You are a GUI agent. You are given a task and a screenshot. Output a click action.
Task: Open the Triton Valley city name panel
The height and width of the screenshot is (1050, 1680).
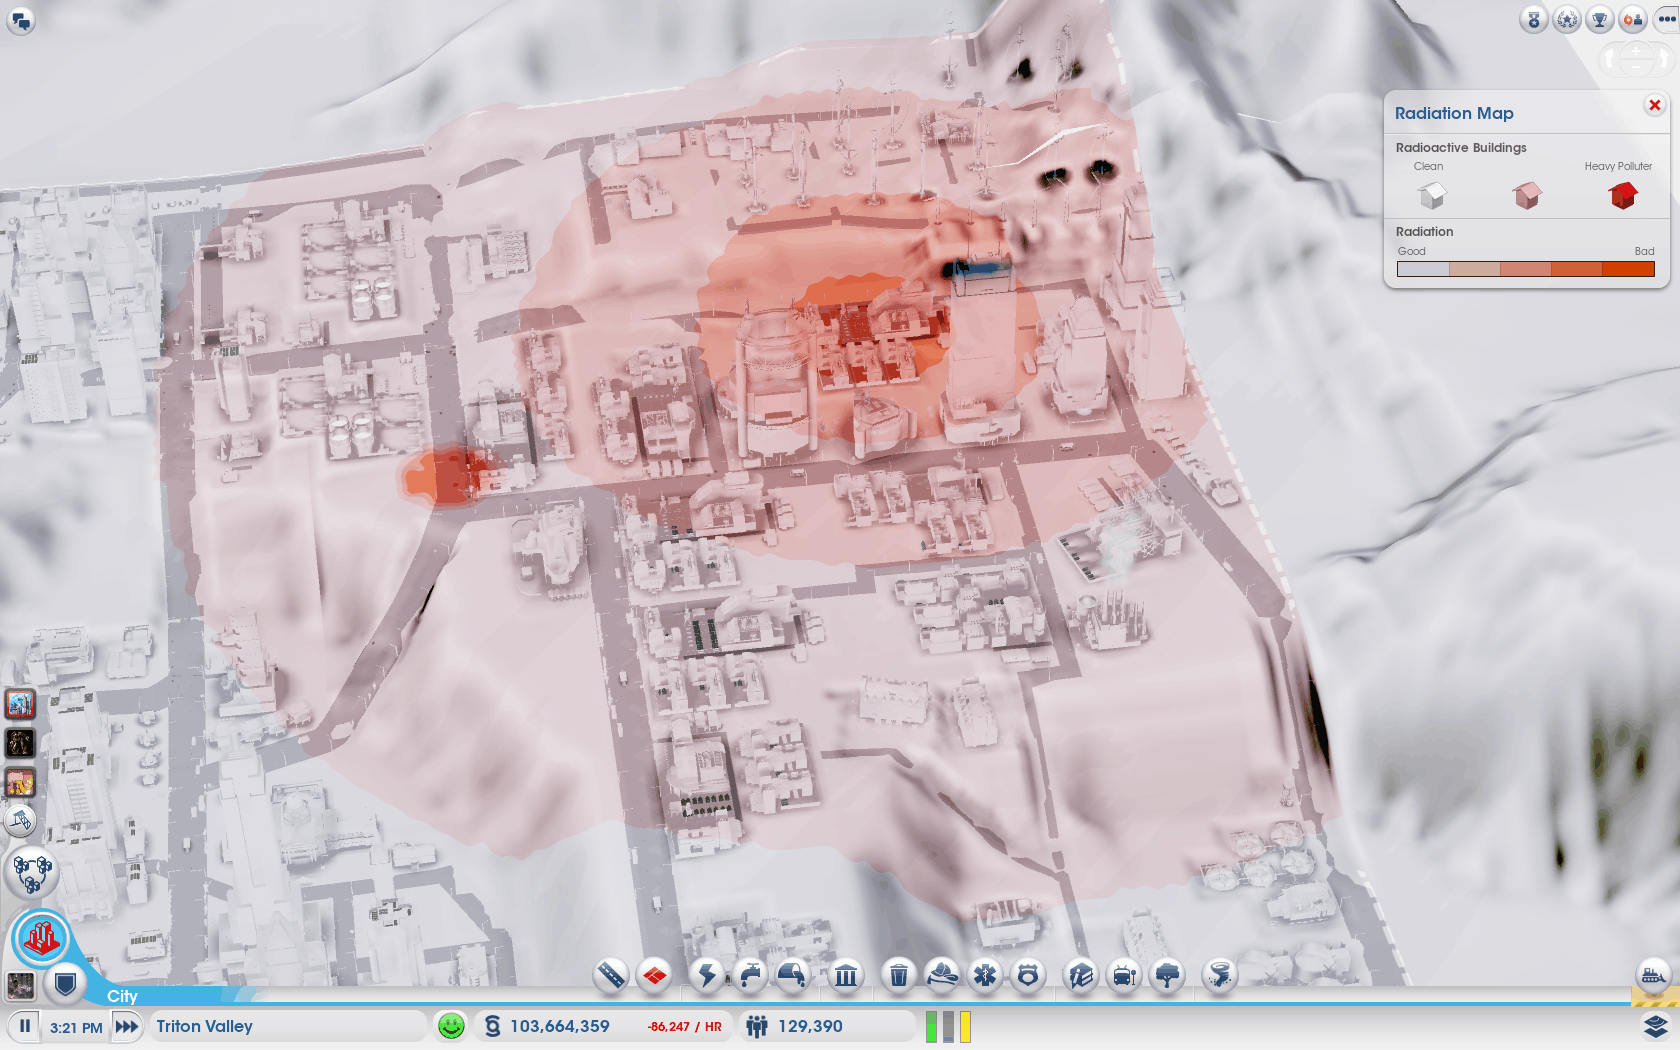tap(288, 1026)
